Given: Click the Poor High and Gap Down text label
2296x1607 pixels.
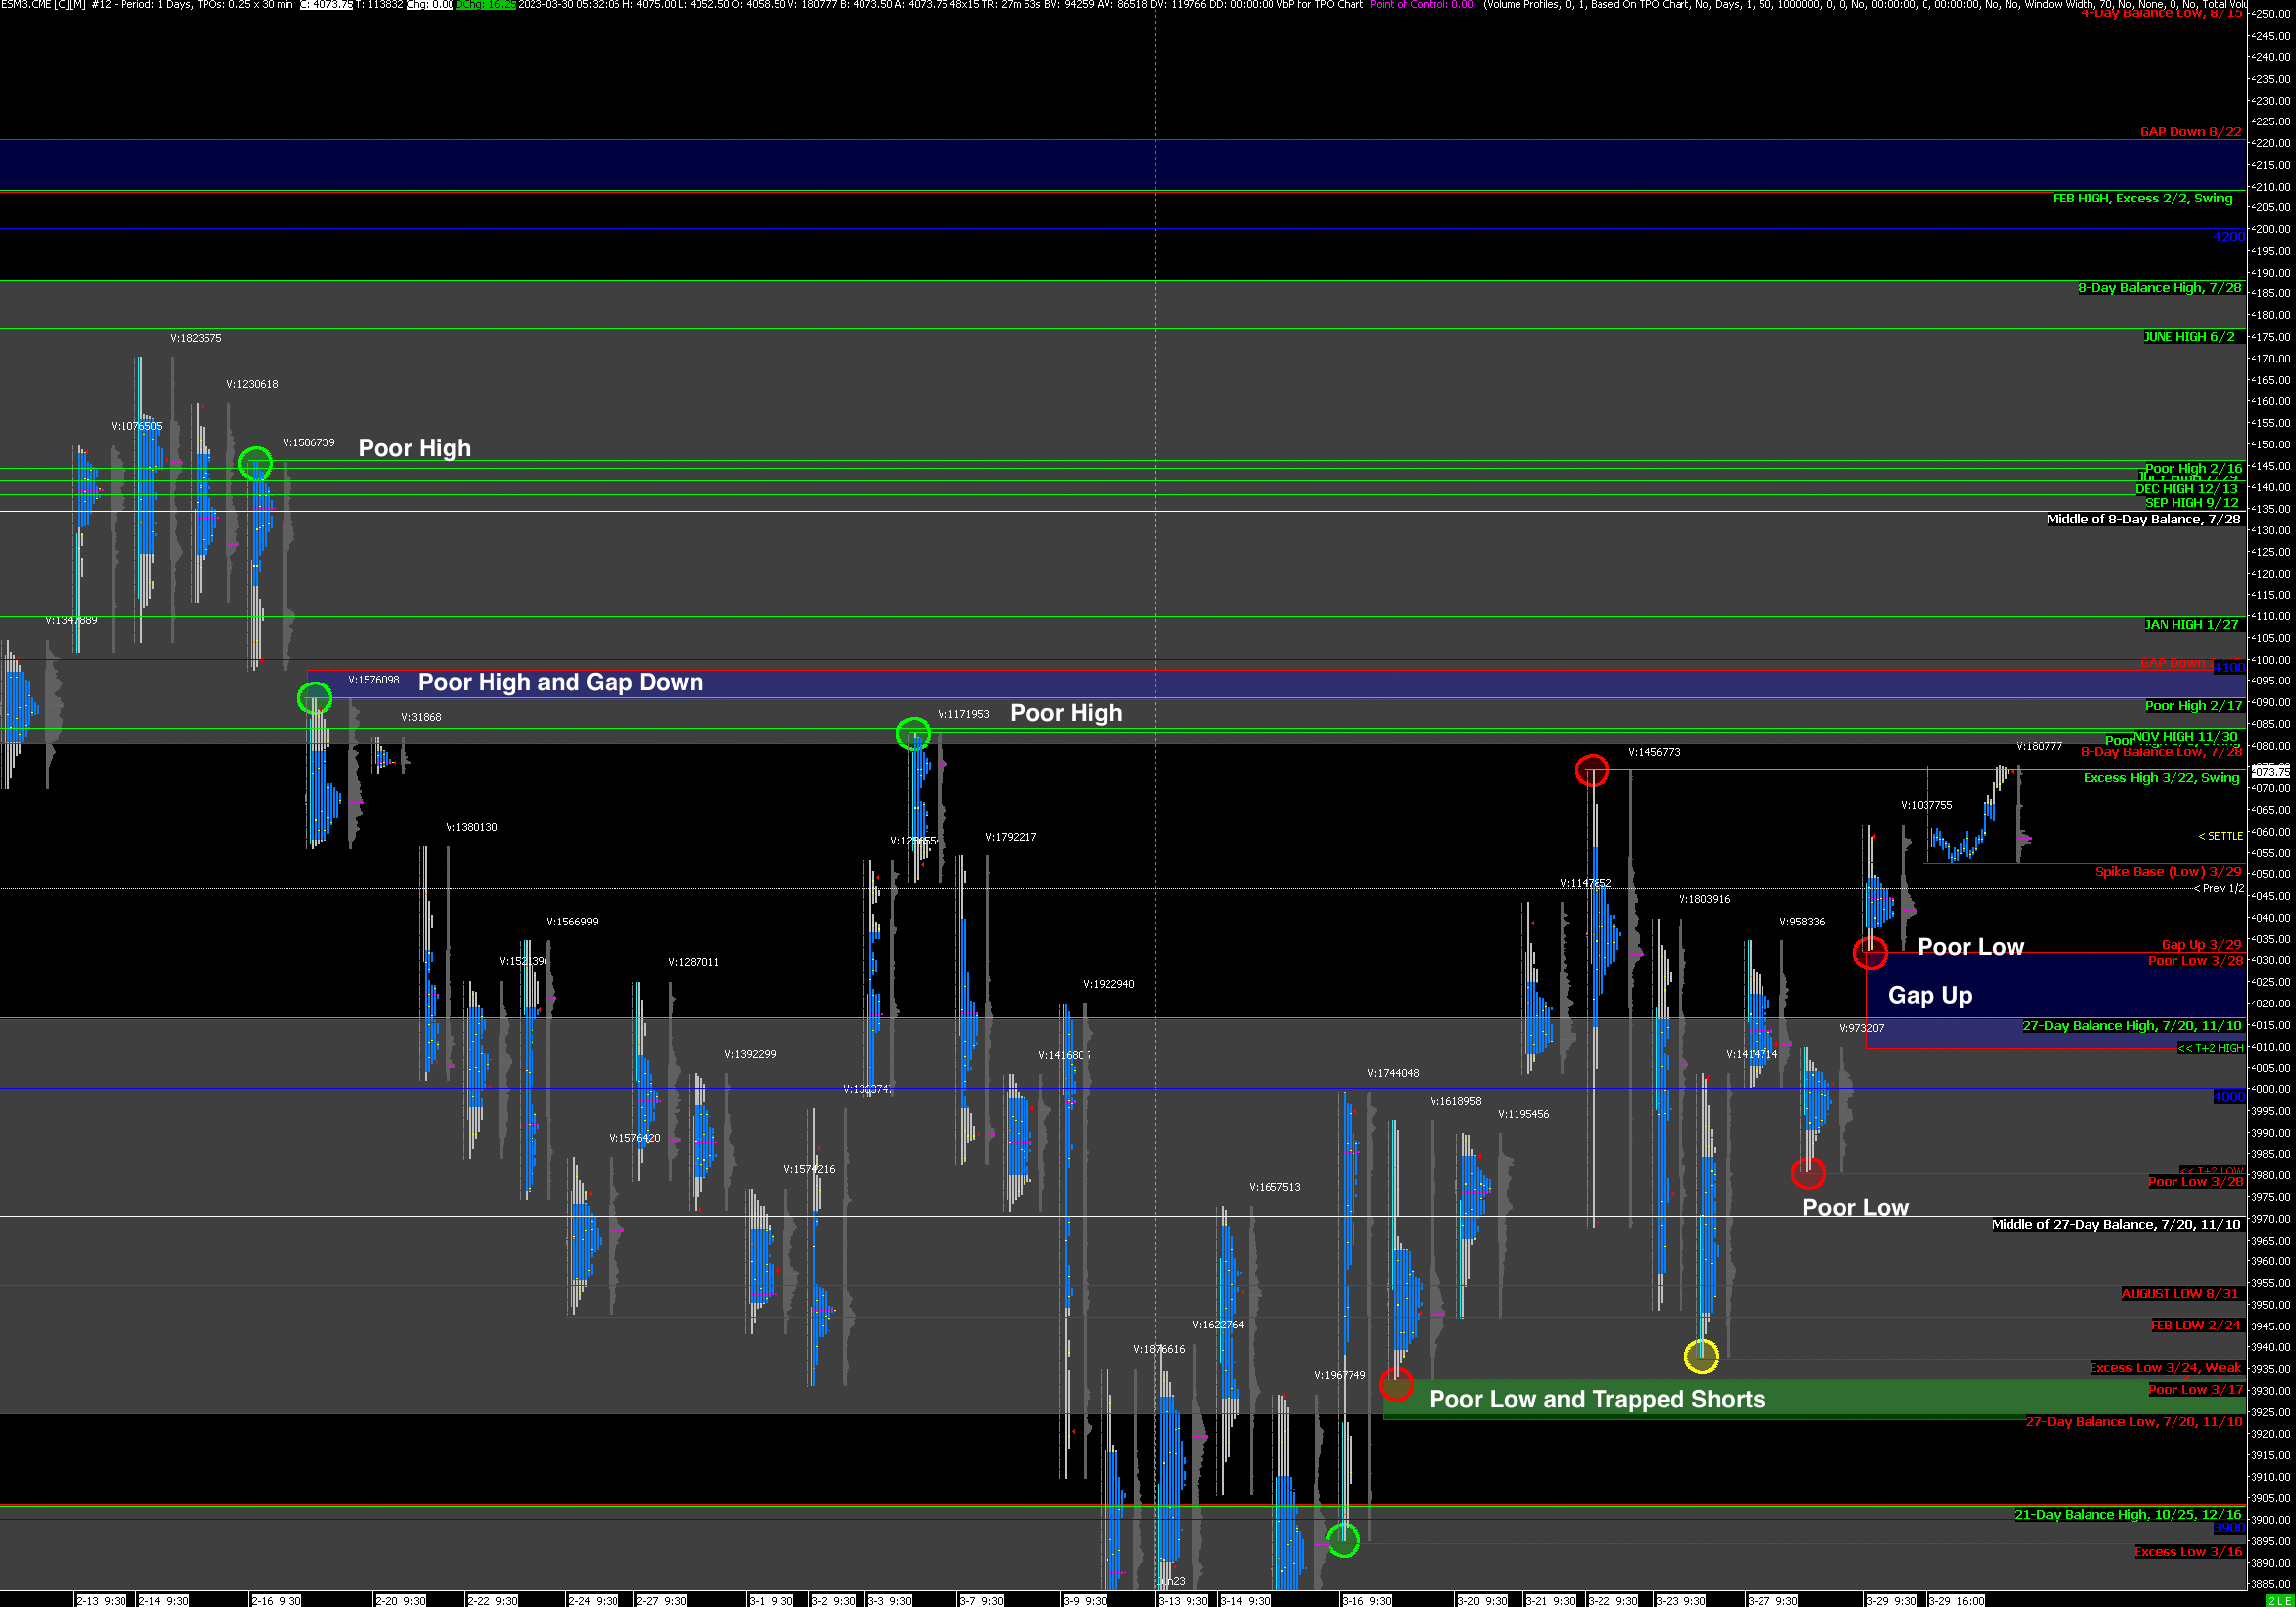Looking at the screenshot, I should pyautogui.click(x=560, y=682).
